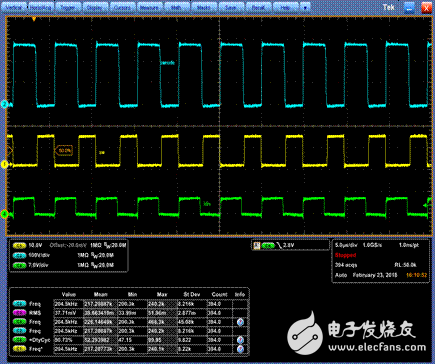Select the green C4 7.0V/div channel badge
435x364 pixels.
(x=19, y=265)
